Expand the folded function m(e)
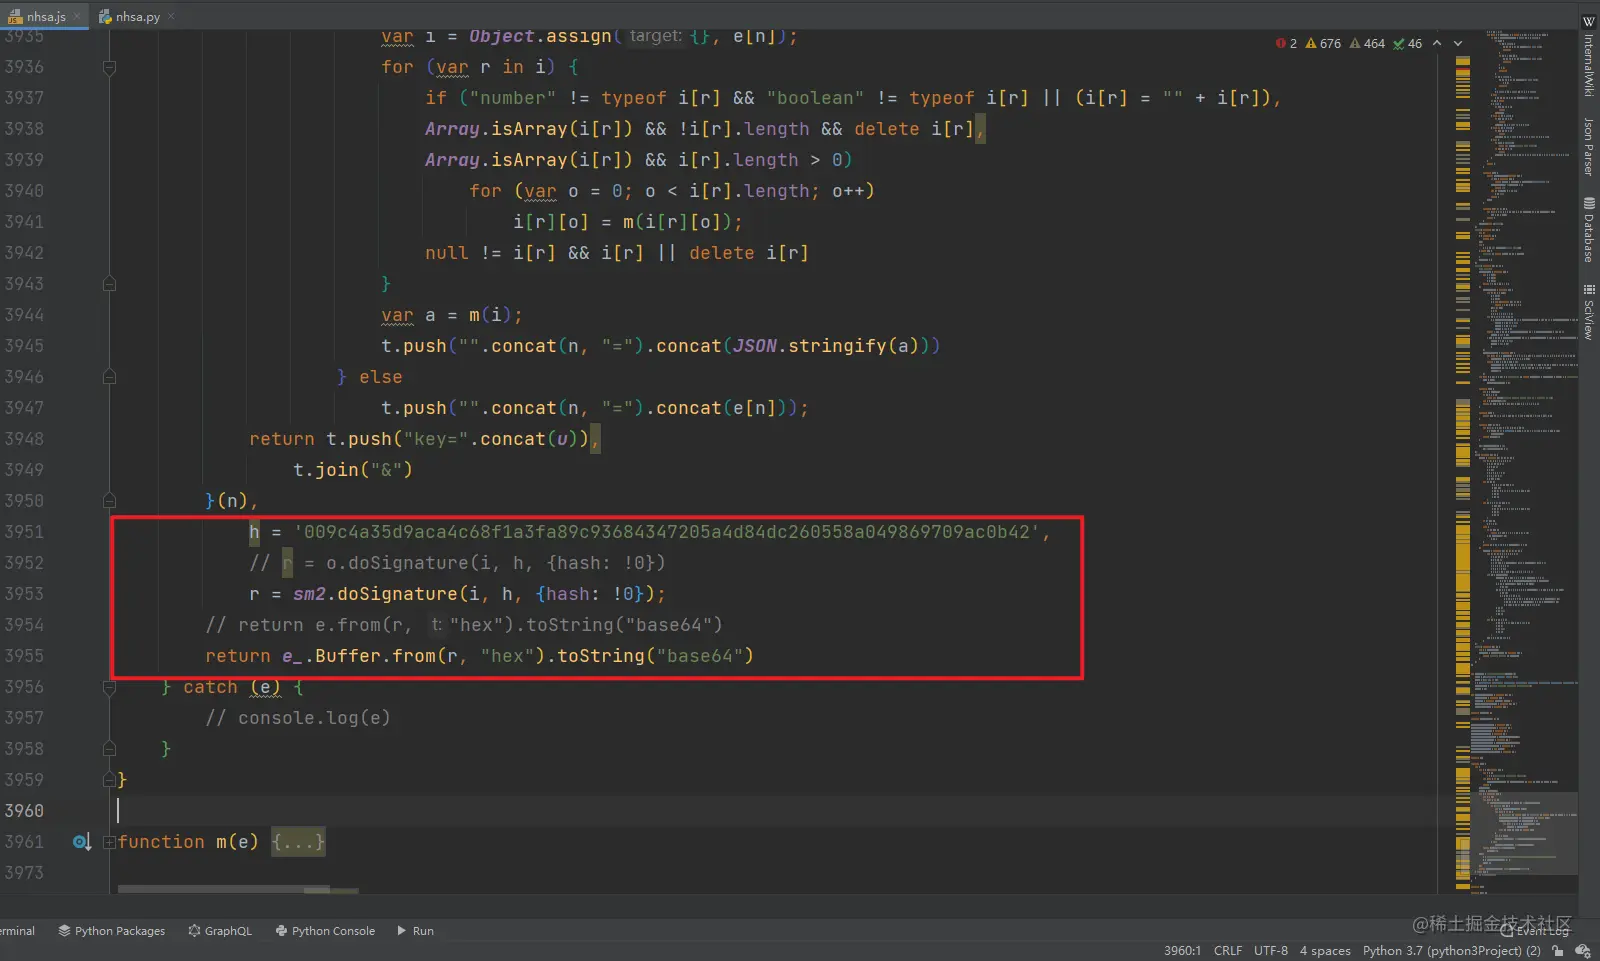 click(110, 842)
